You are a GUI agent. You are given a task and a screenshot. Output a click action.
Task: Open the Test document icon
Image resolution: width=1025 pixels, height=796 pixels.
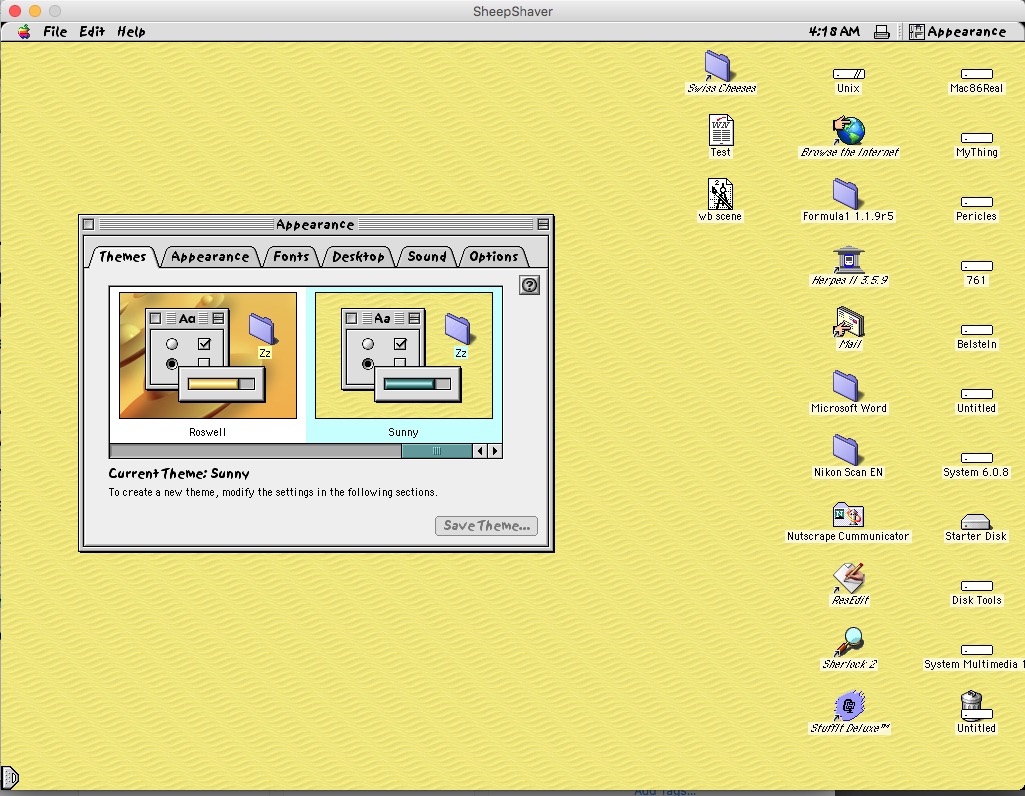pos(720,130)
